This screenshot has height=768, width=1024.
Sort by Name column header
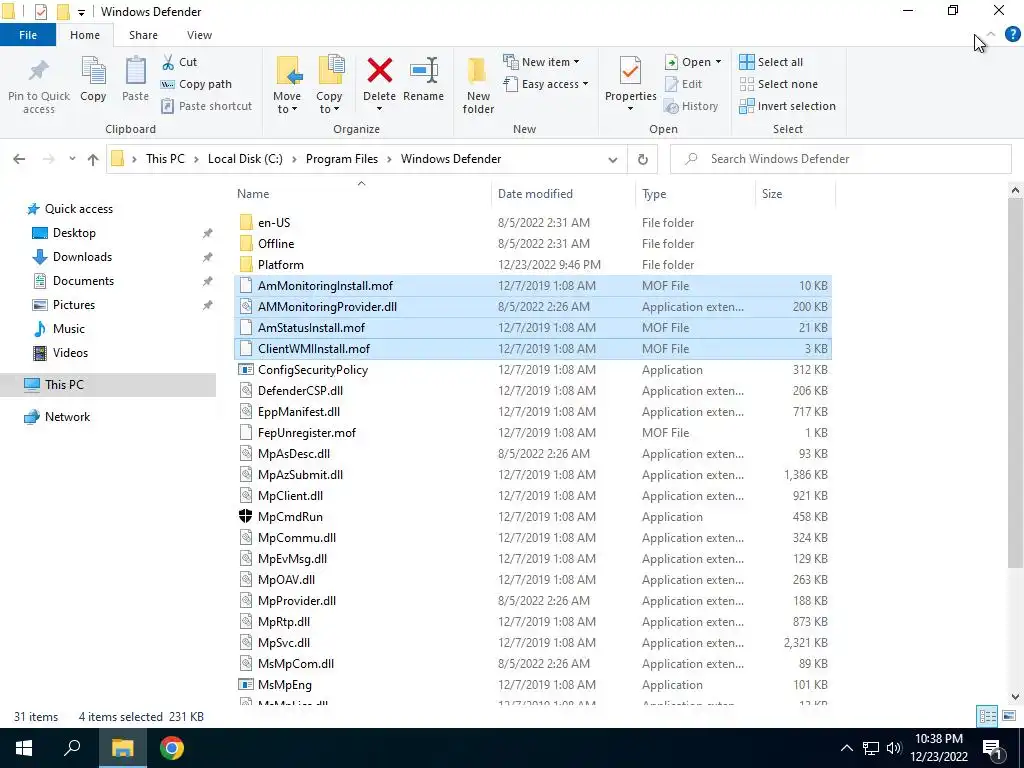point(361,194)
